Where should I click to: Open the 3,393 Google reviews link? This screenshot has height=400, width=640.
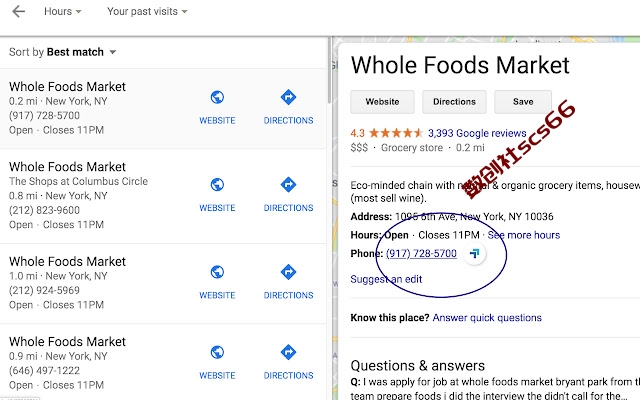[x=477, y=133]
